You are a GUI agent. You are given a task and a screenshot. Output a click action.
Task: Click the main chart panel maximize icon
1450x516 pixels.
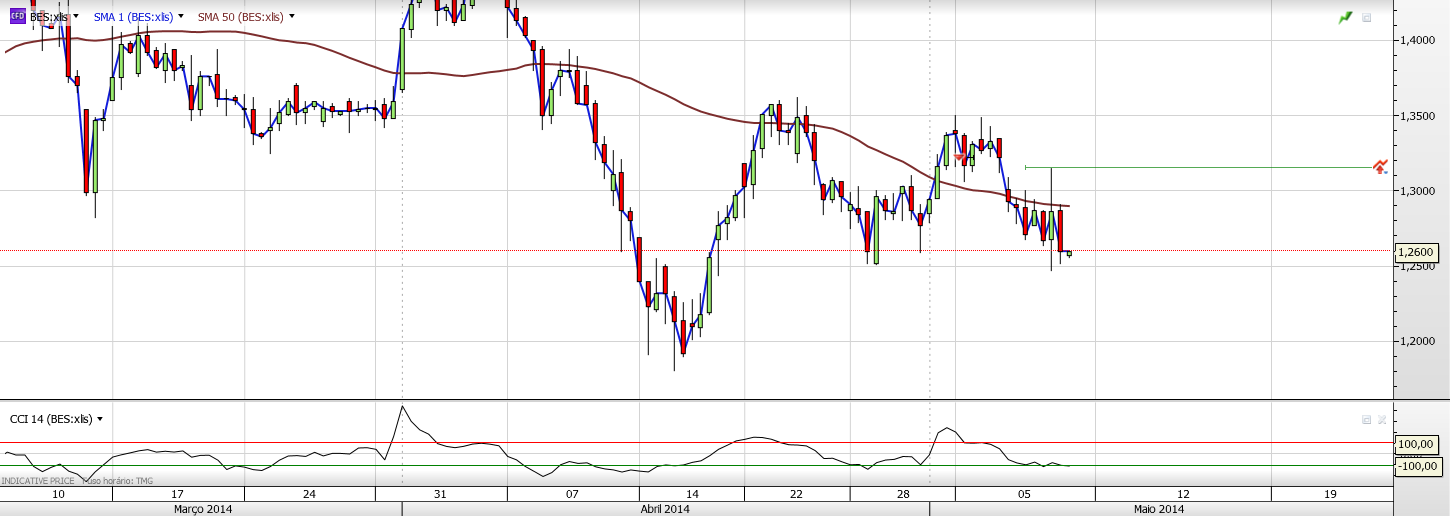1367,18
